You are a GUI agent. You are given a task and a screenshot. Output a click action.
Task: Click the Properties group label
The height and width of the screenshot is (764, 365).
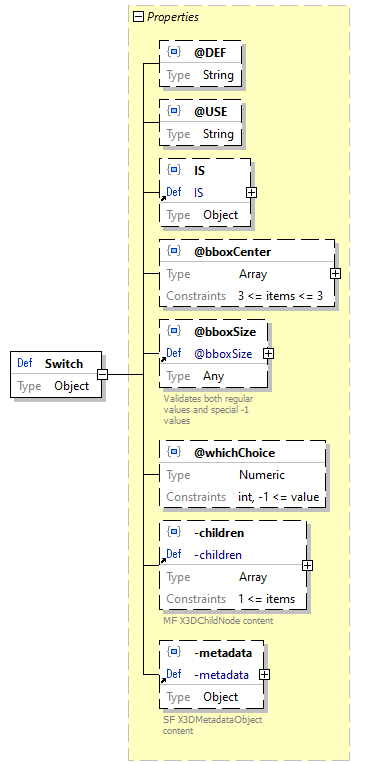point(173,17)
